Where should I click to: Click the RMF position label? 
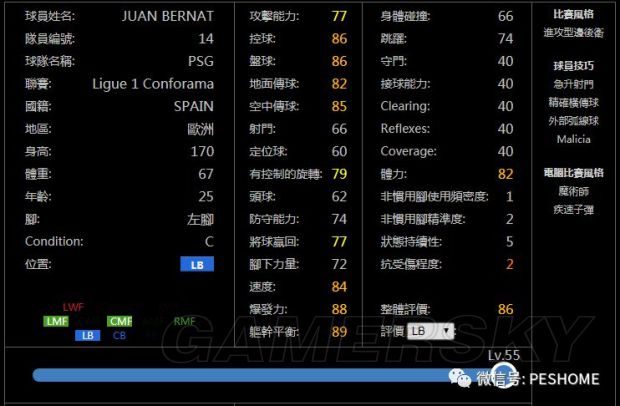click(x=184, y=321)
